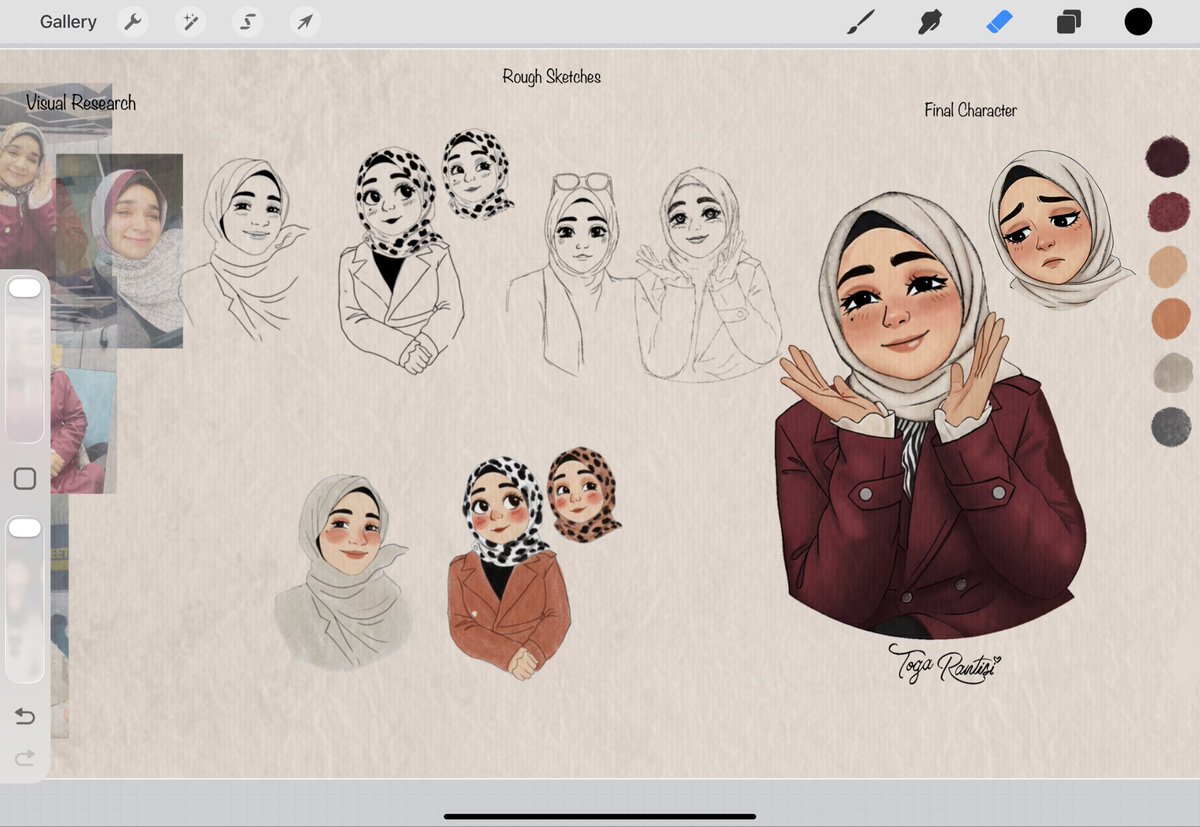This screenshot has width=1200, height=827.
Task: Click the reference photo with maroon hijab
Action: point(119,250)
